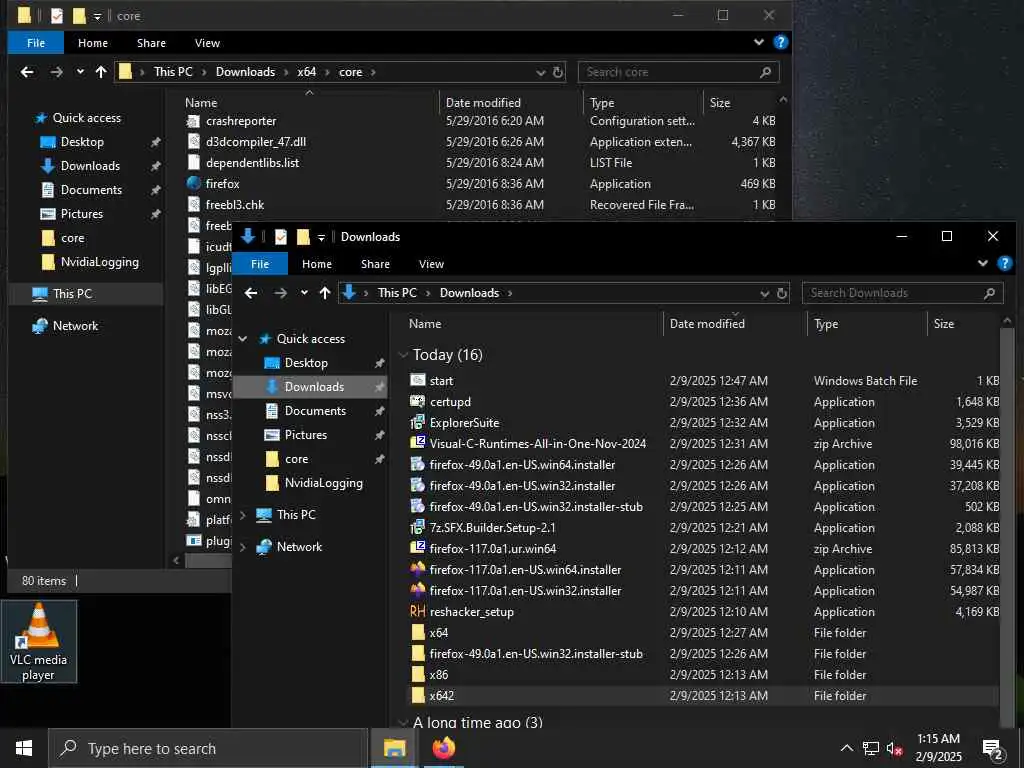The height and width of the screenshot is (768, 1024).
Task: Select crashreporter settings file icon in core window
Action: (x=193, y=121)
